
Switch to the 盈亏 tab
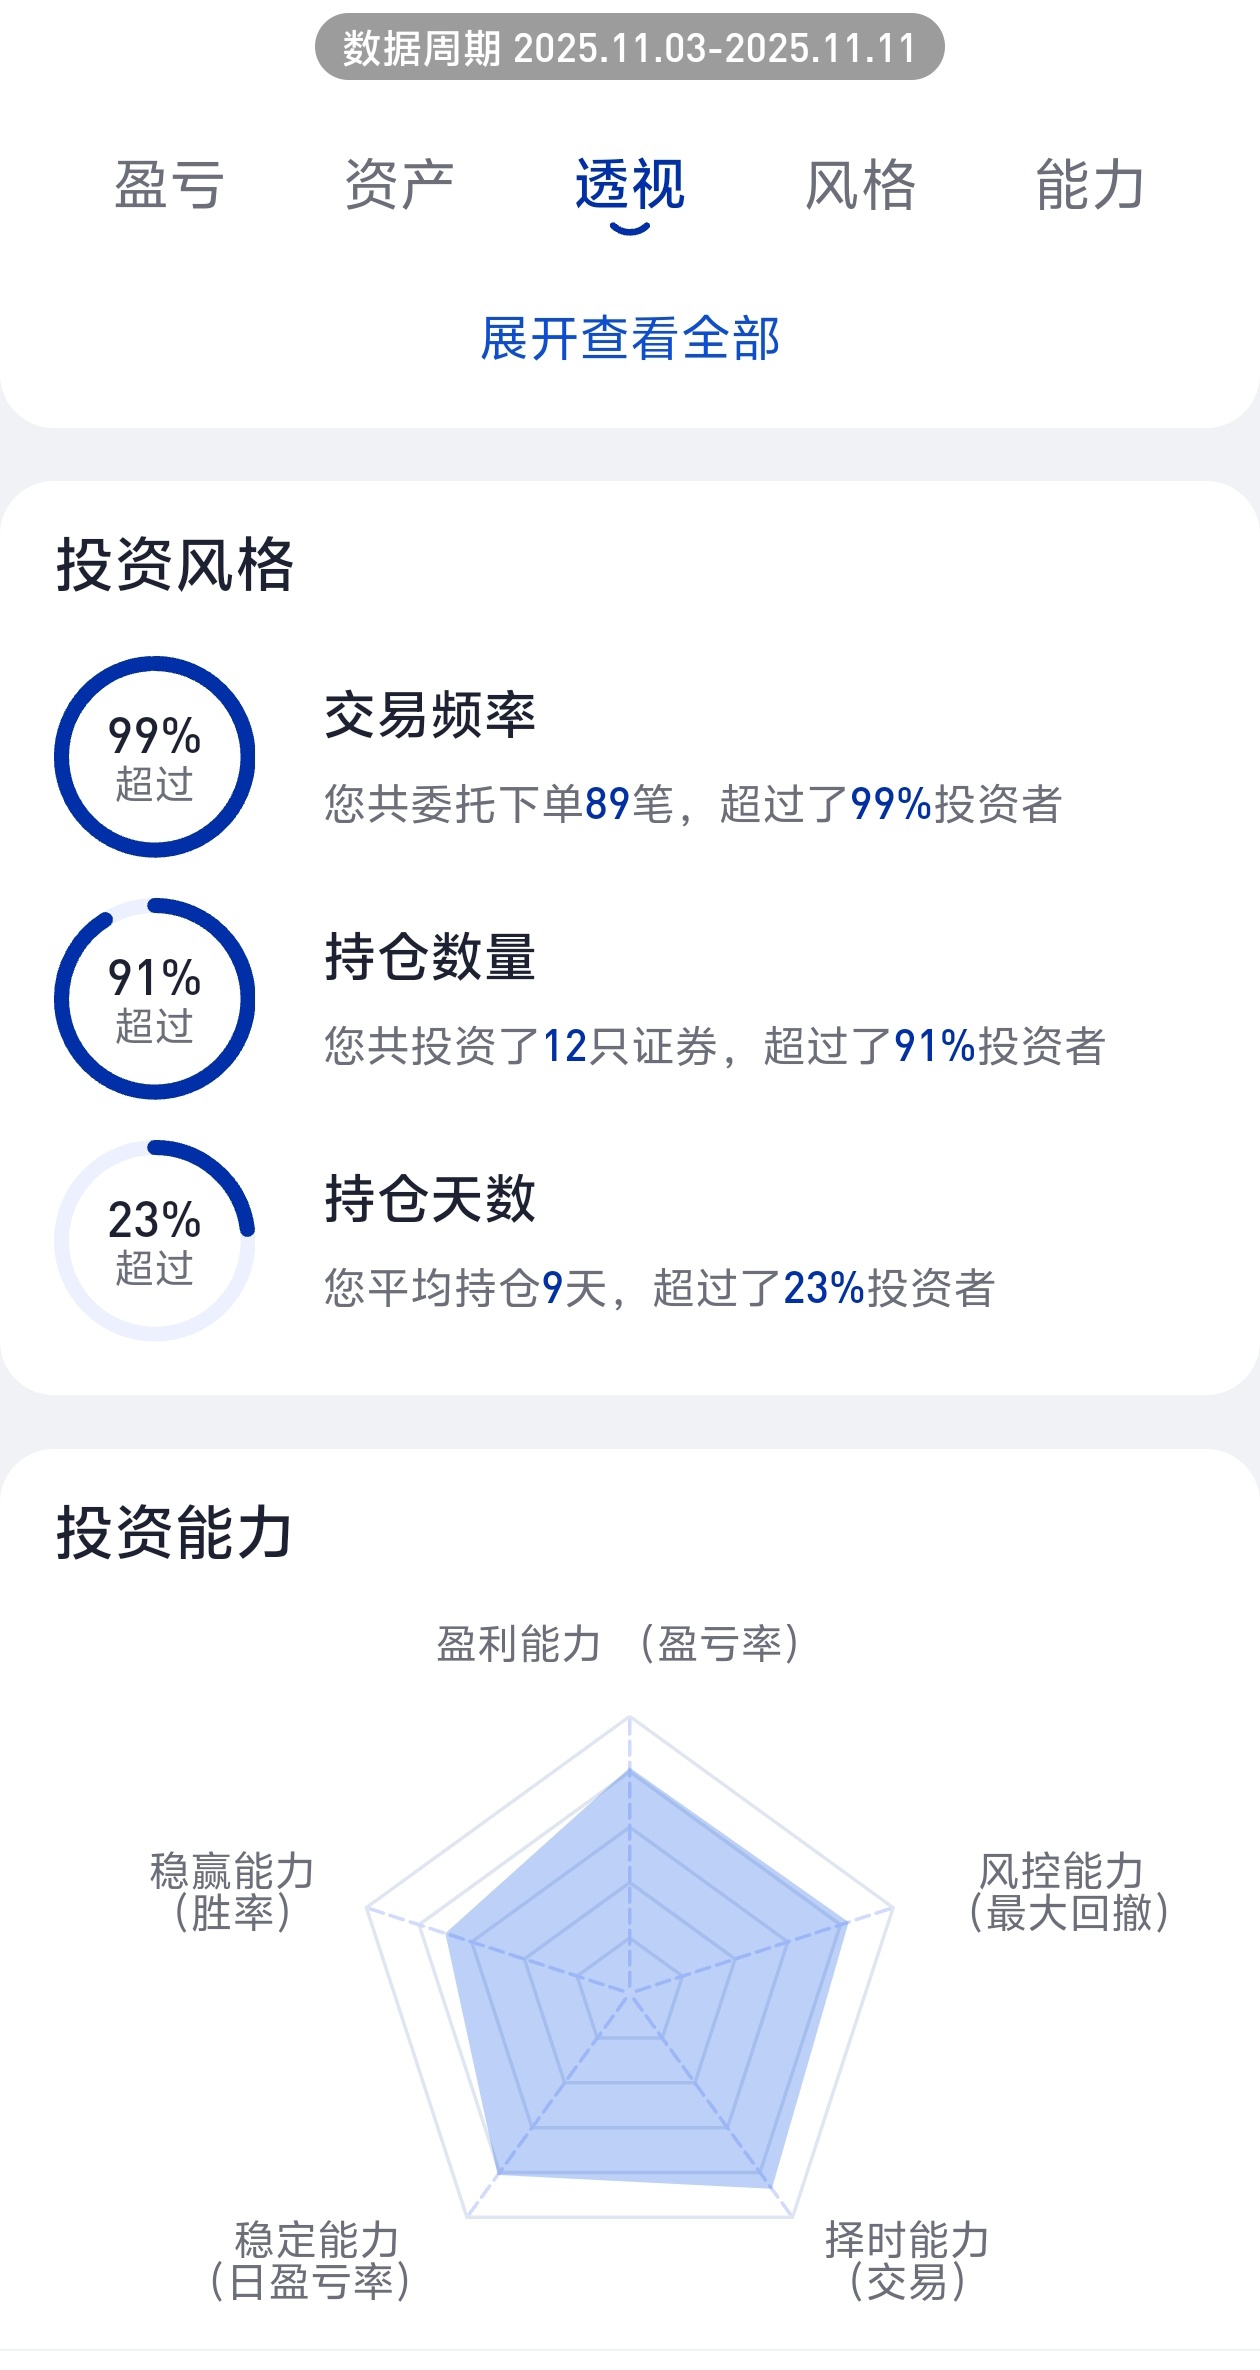(x=168, y=186)
